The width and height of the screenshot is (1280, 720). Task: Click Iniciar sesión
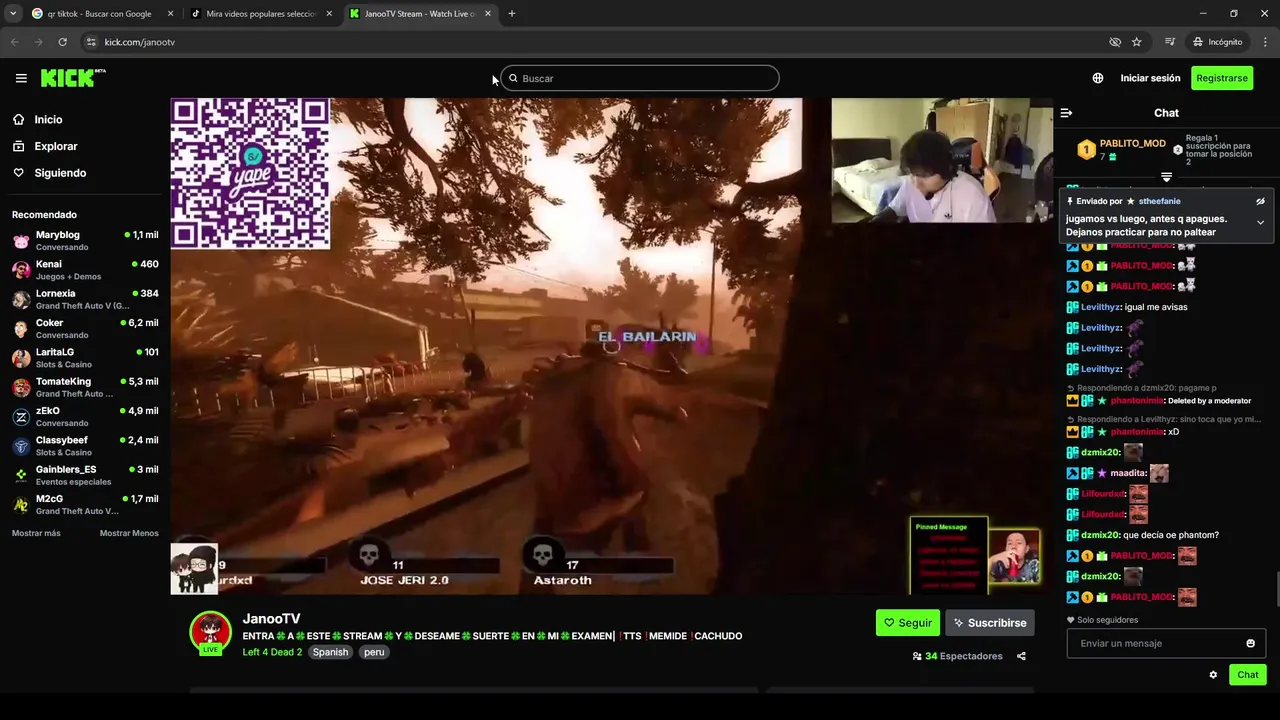pos(1150,78)
